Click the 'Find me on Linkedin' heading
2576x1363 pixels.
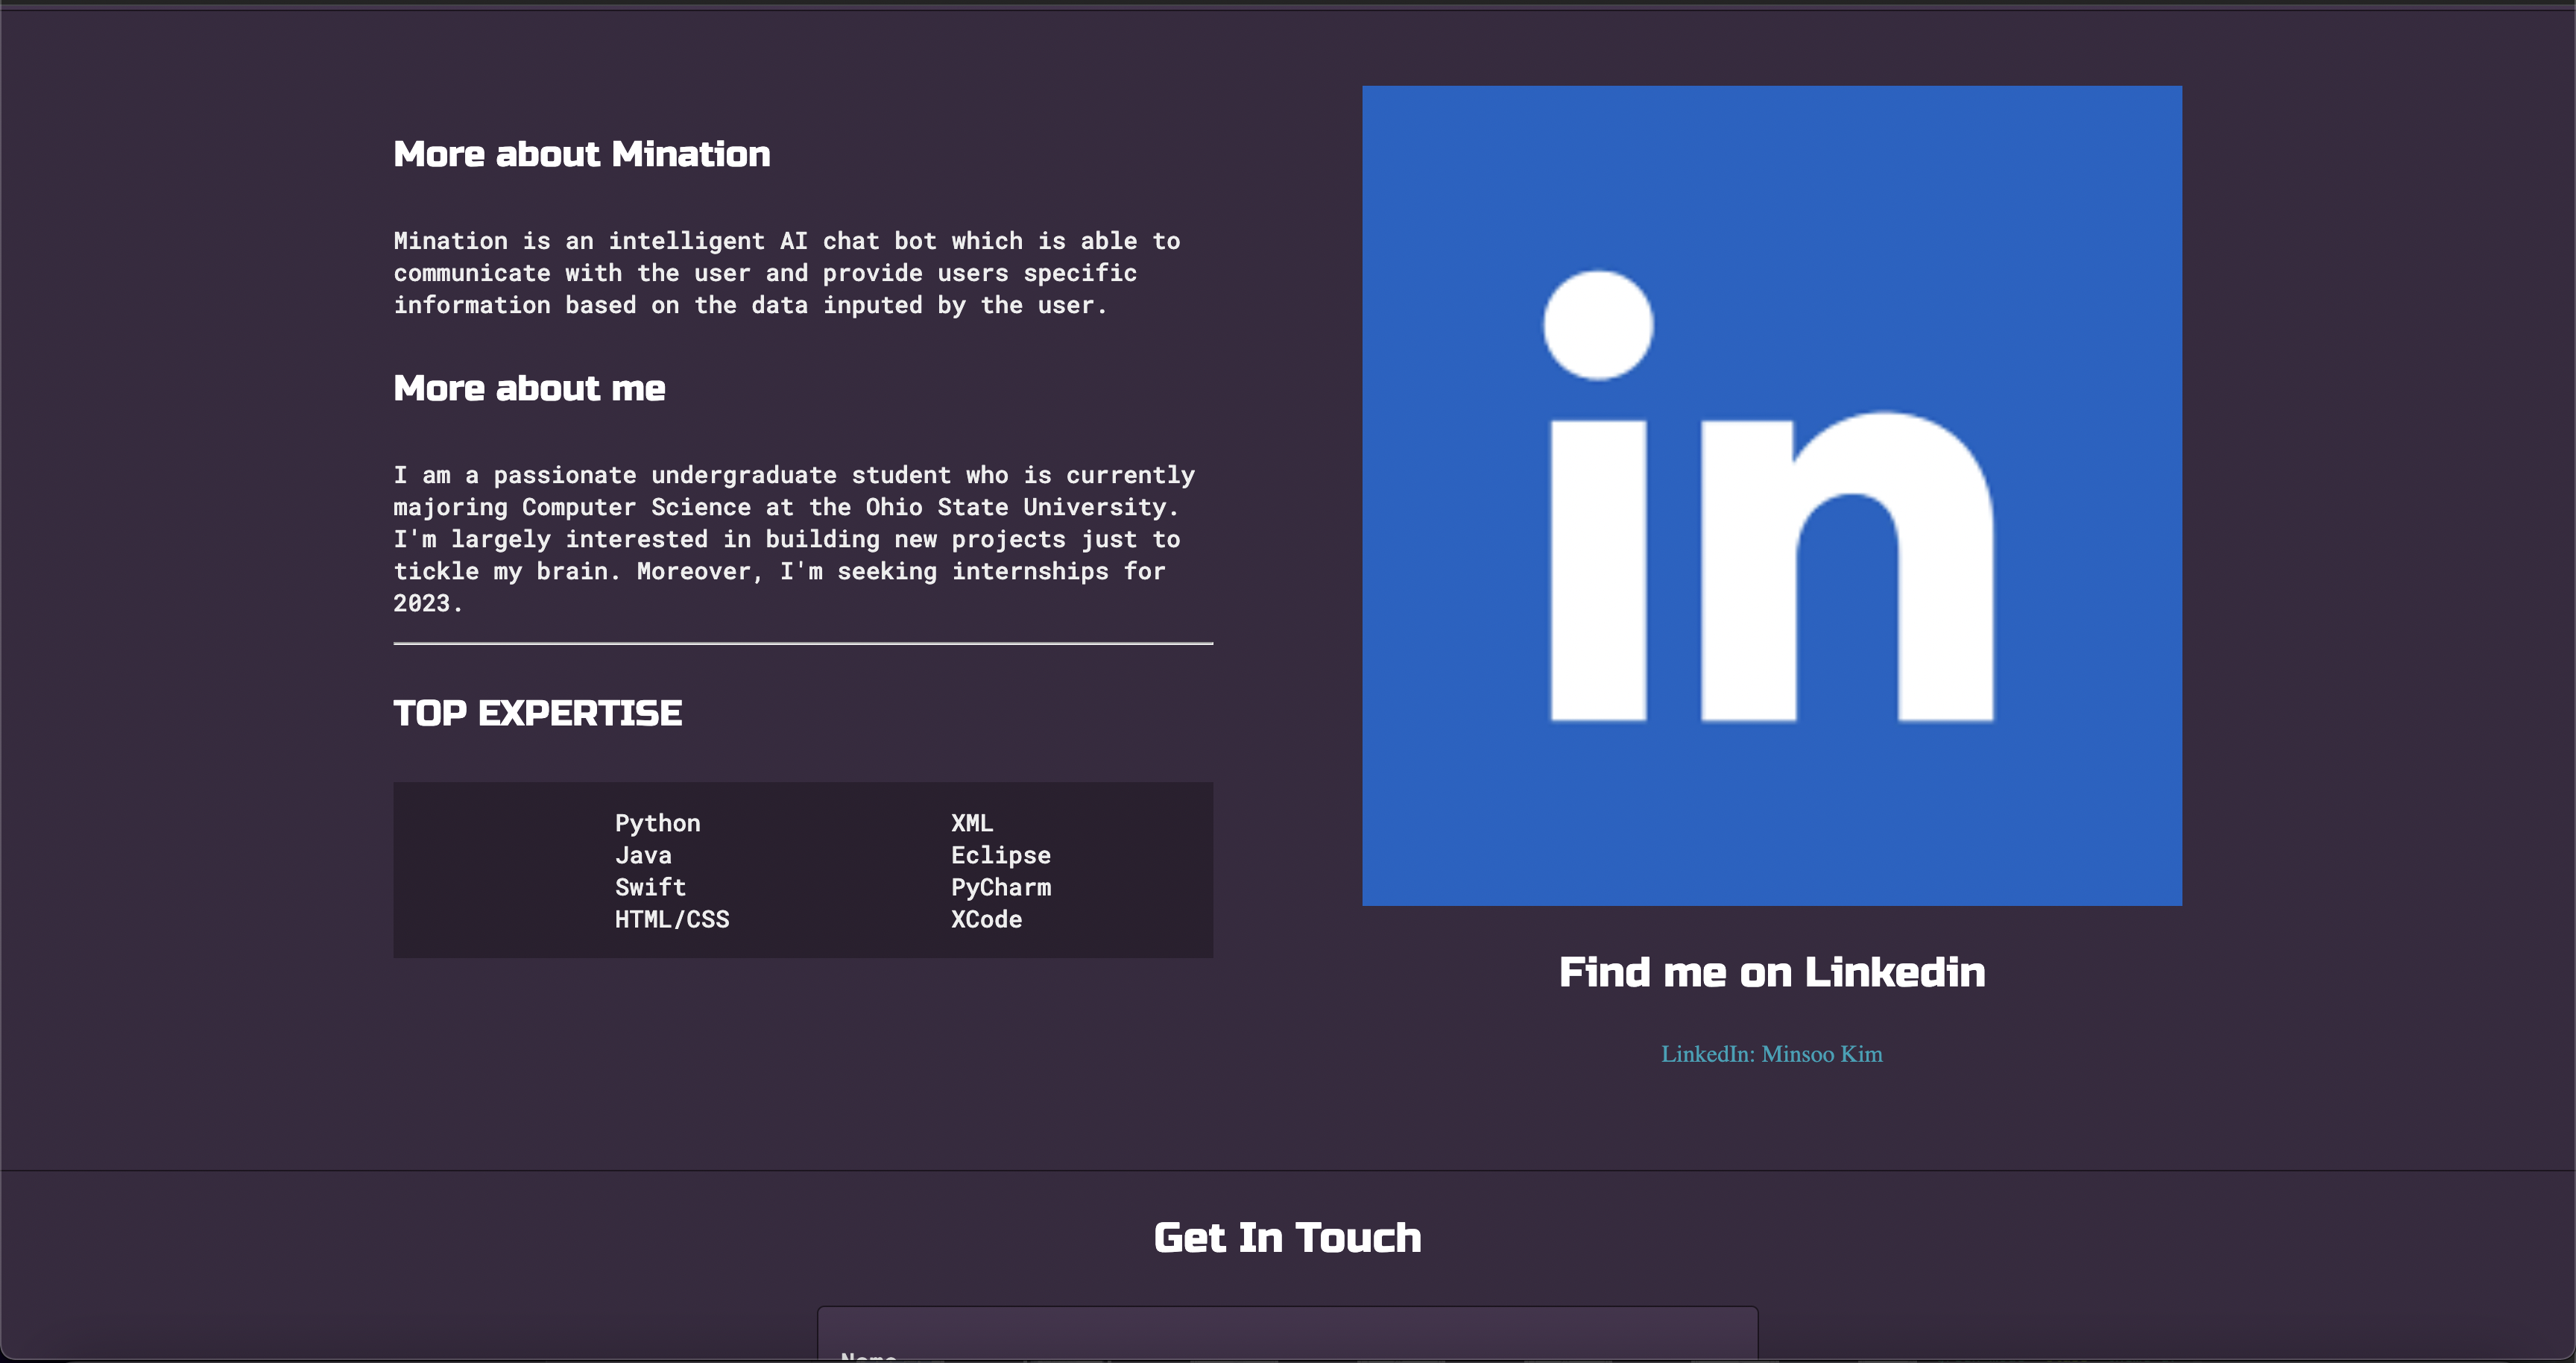coord(1771,972)
